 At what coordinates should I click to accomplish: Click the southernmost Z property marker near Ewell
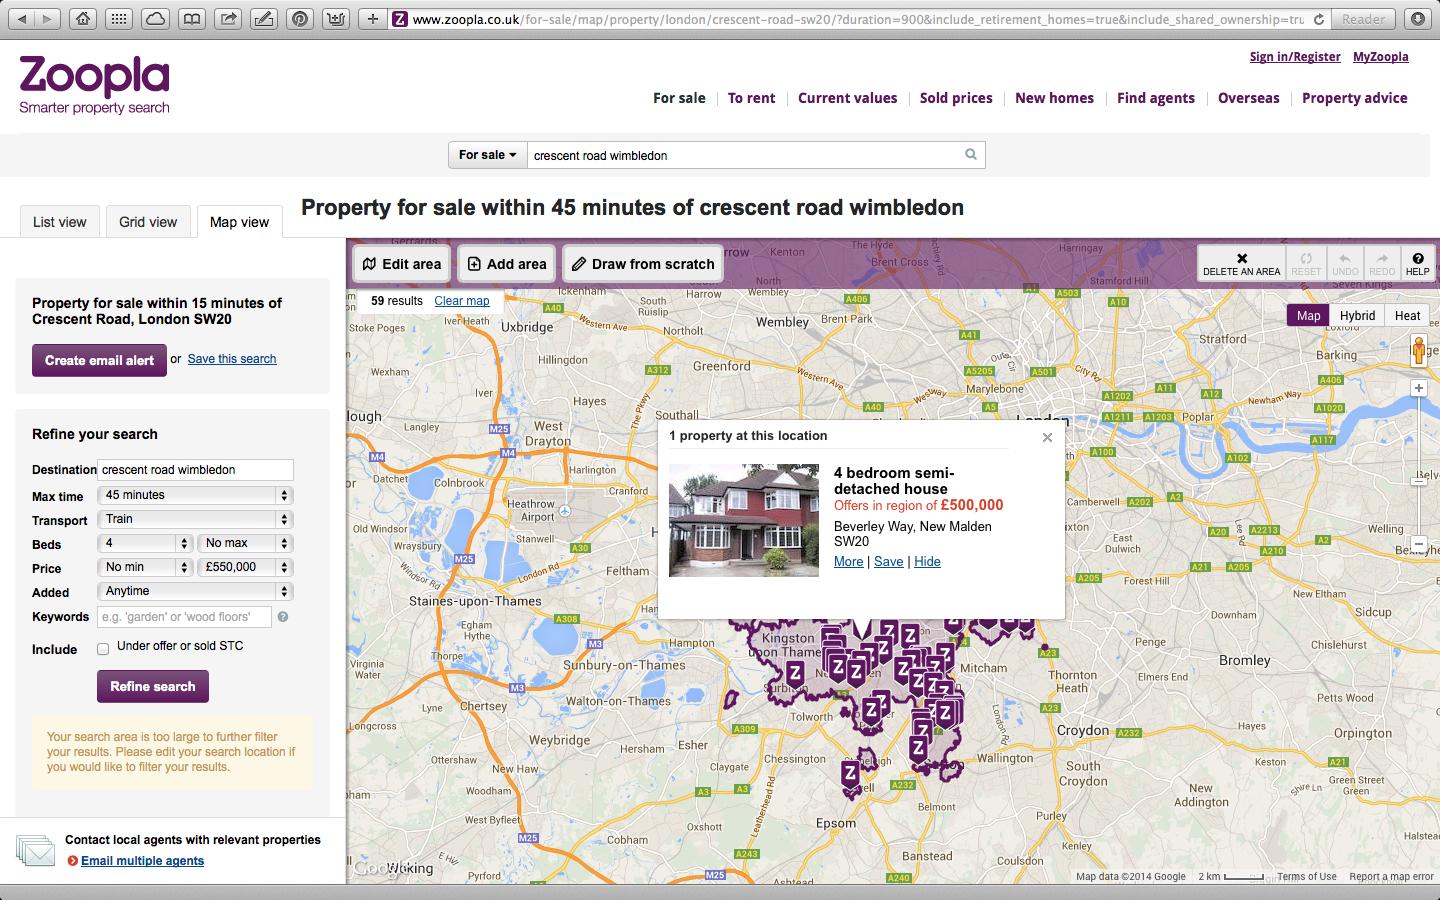(850, 774)
